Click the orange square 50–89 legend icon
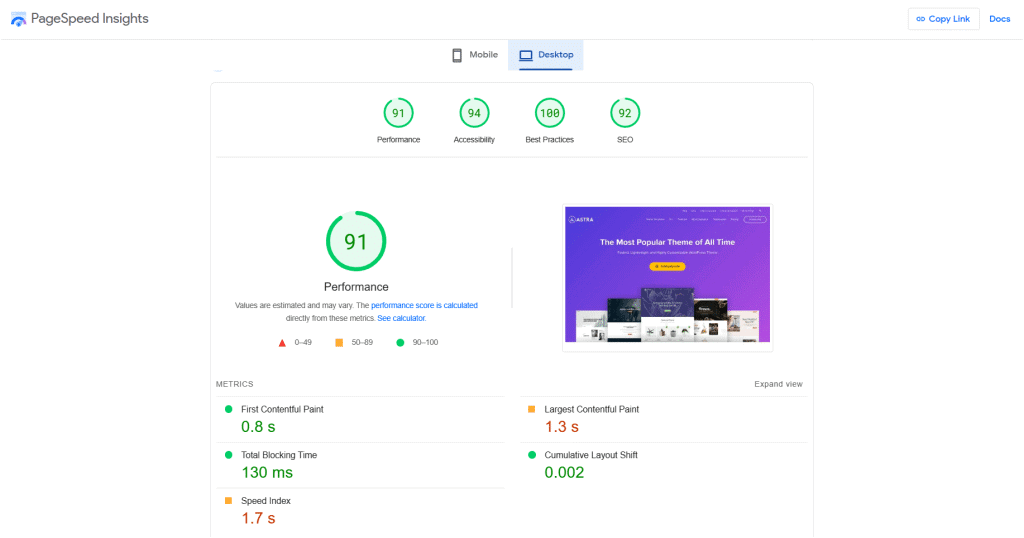1024x538 pixels. (x=339, y=343)
